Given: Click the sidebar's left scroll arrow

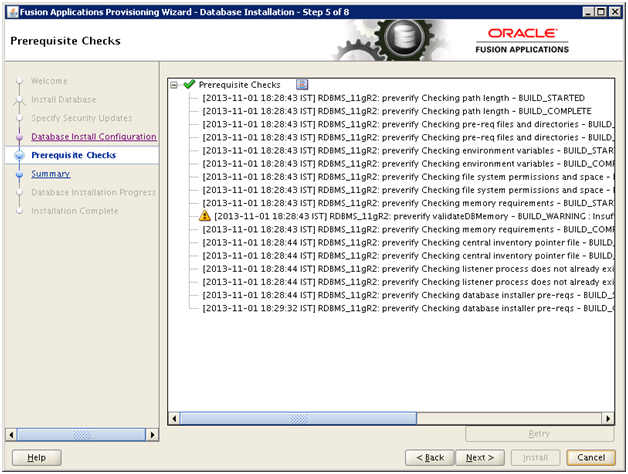Looking at the screenshot, I should (x=11, y=435).
